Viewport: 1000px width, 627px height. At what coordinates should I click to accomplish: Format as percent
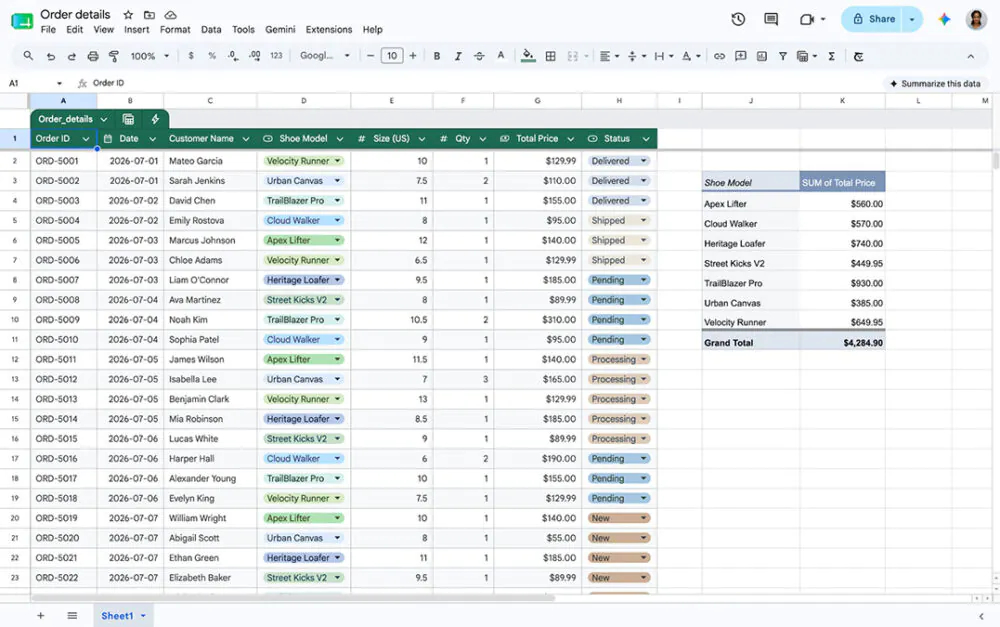tap(212, 56)
